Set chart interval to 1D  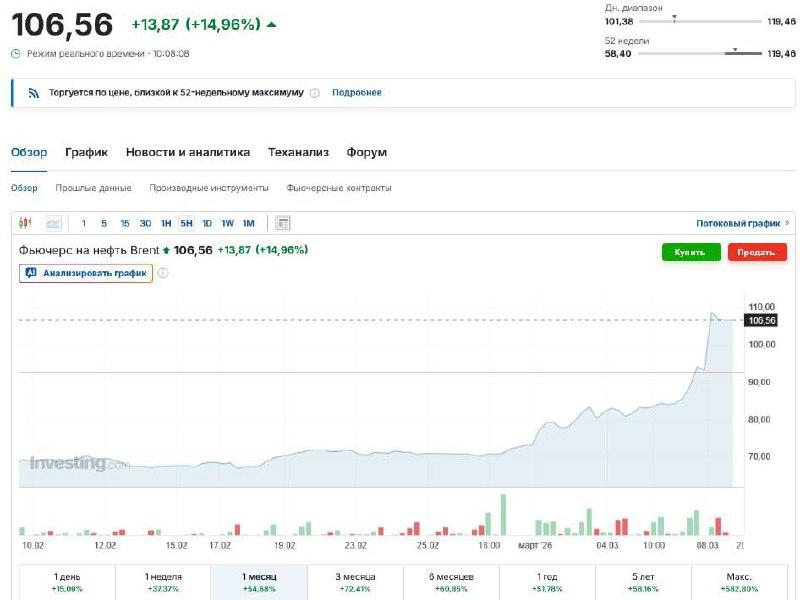pos(207,223)
